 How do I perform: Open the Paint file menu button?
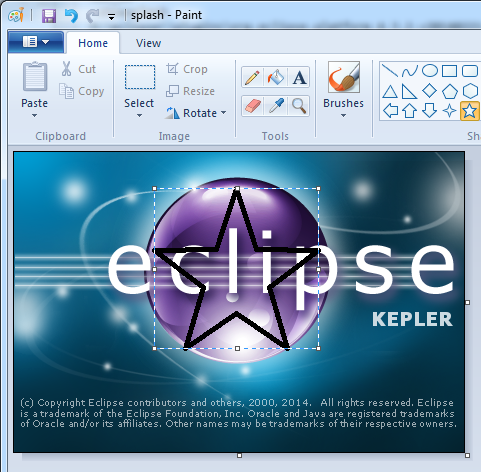click(36, 42)
